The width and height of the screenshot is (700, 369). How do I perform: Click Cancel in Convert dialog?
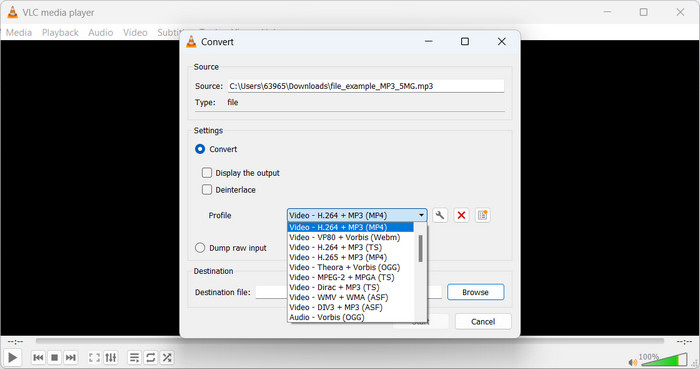click(x=483, y=322)
